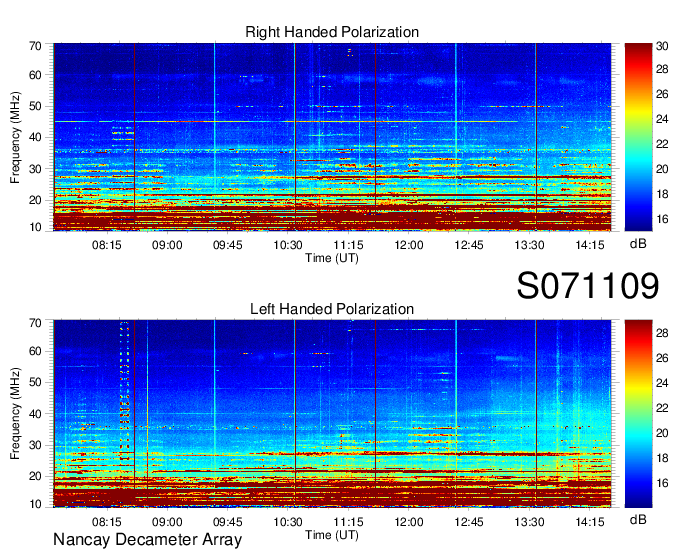Click the 10 MHz tick on the bottom plot
Screen dimensions: 680x552
[x=35, y=504]
